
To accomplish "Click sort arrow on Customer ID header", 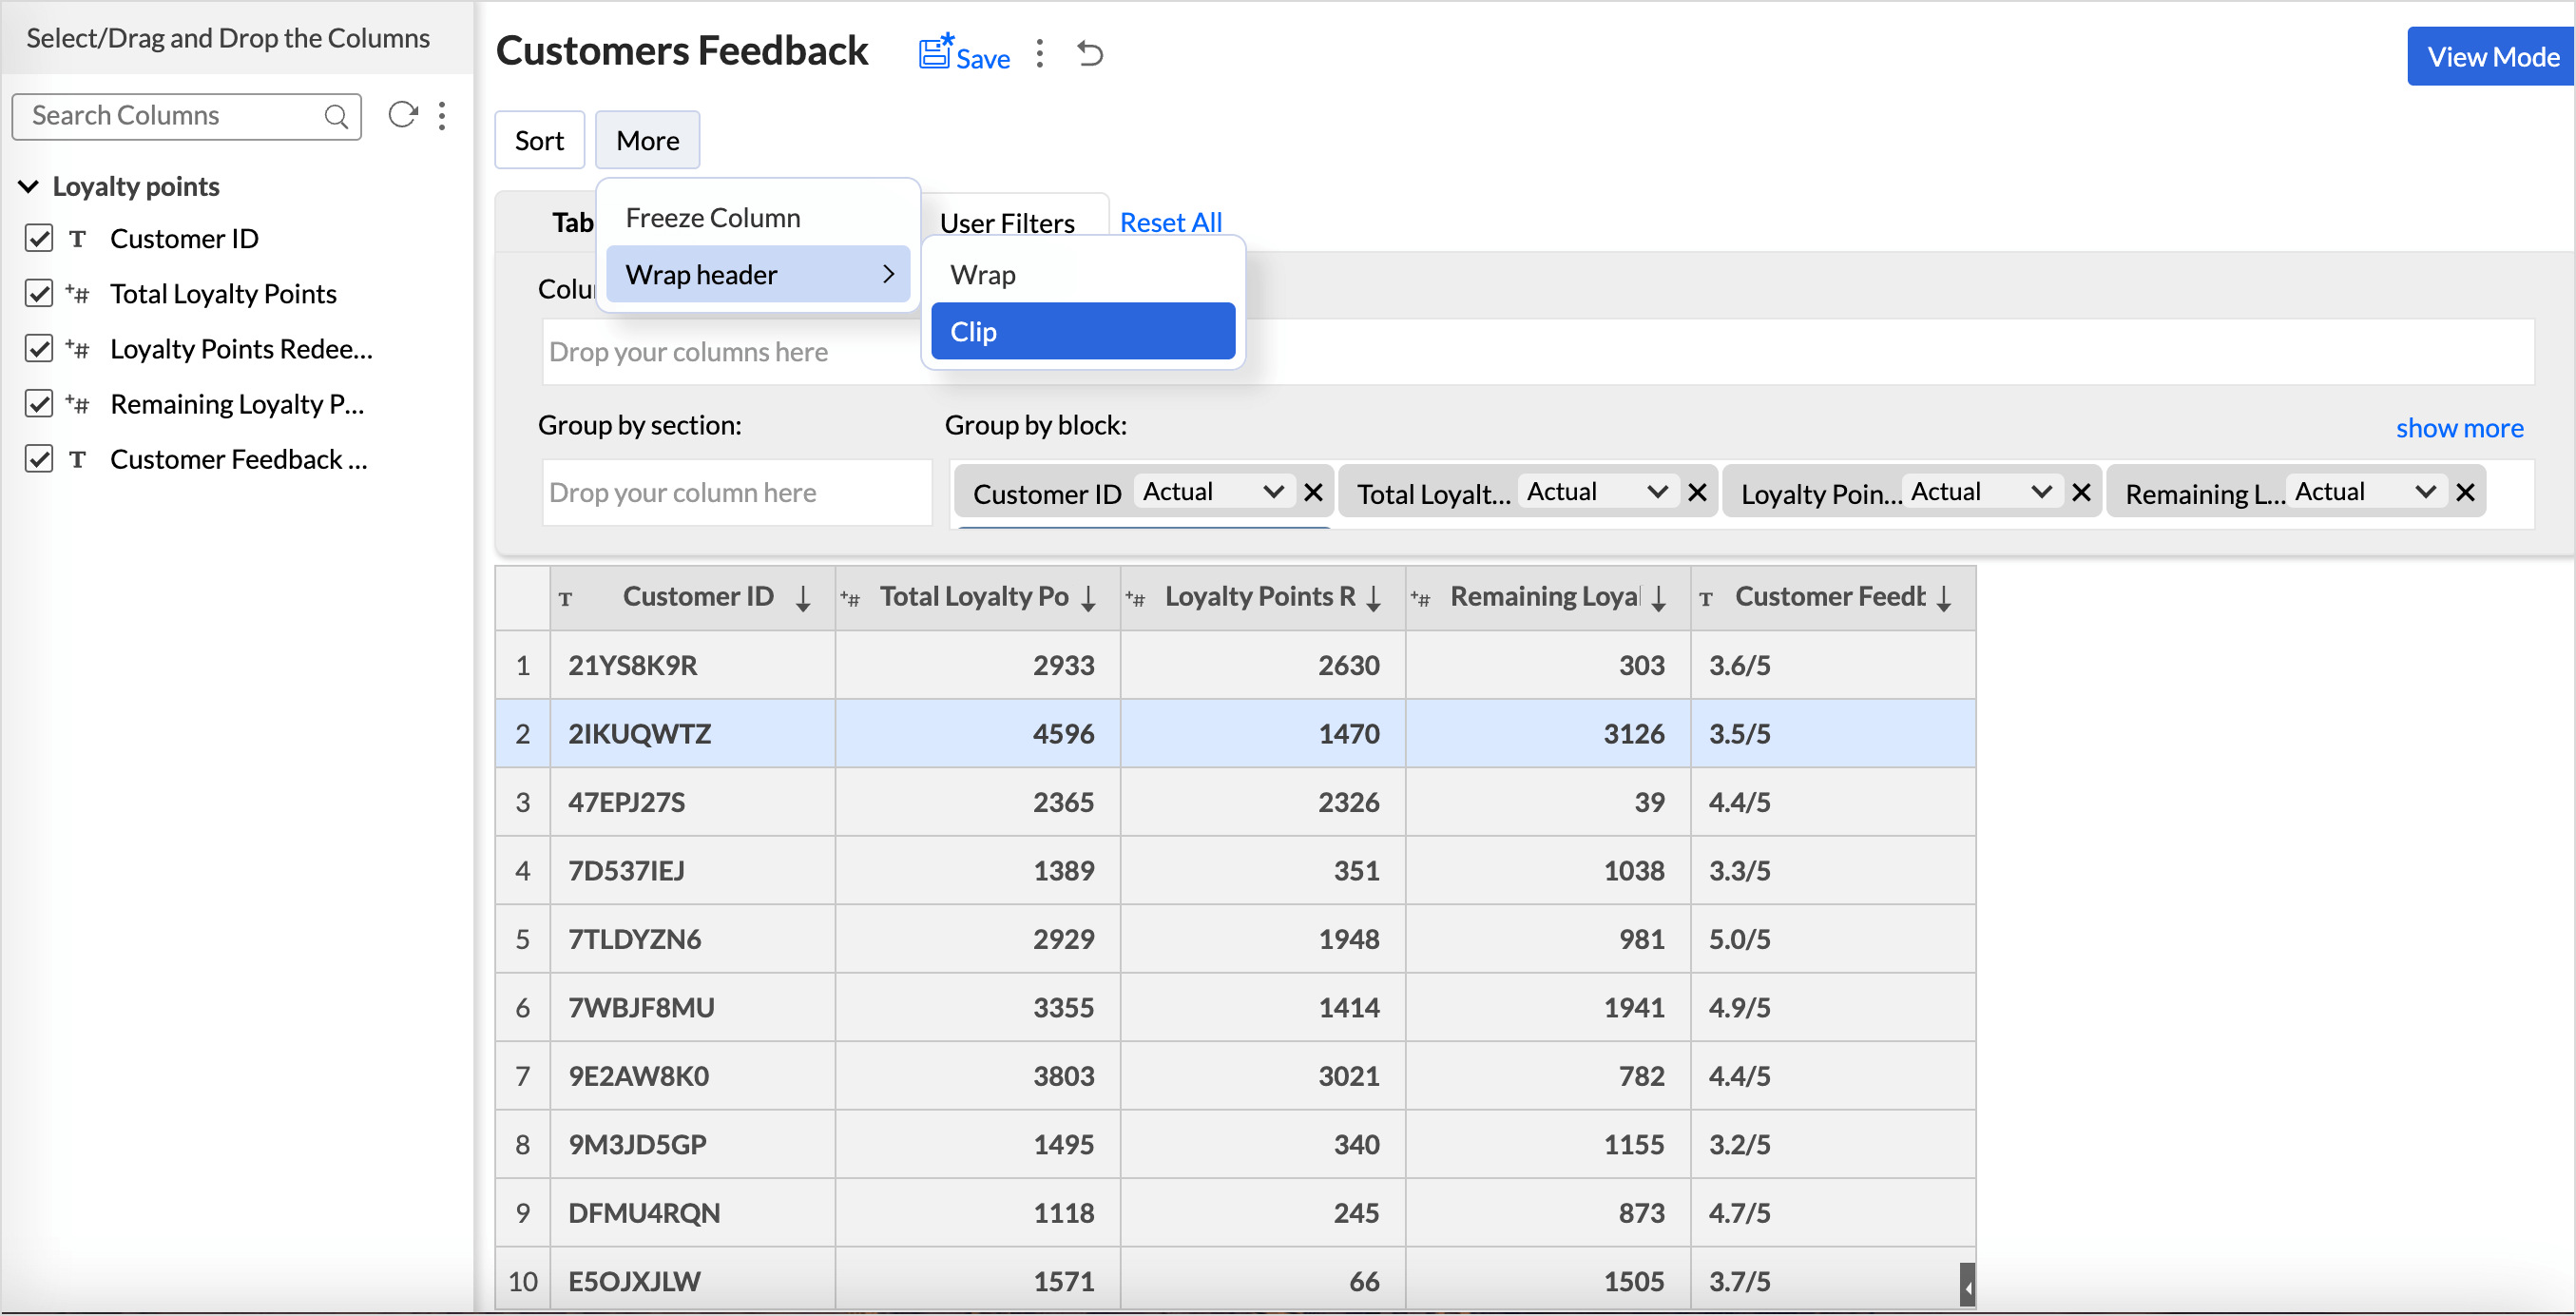I will pos(803,598).
